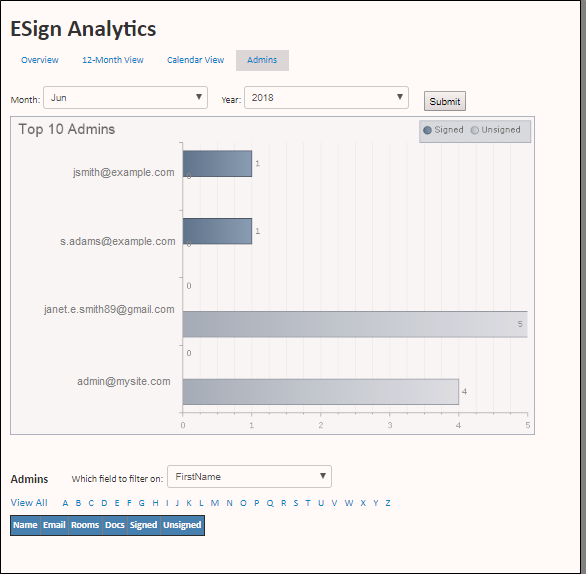Click the Submit button
586x574 pixels.
[x=445, y=101]
